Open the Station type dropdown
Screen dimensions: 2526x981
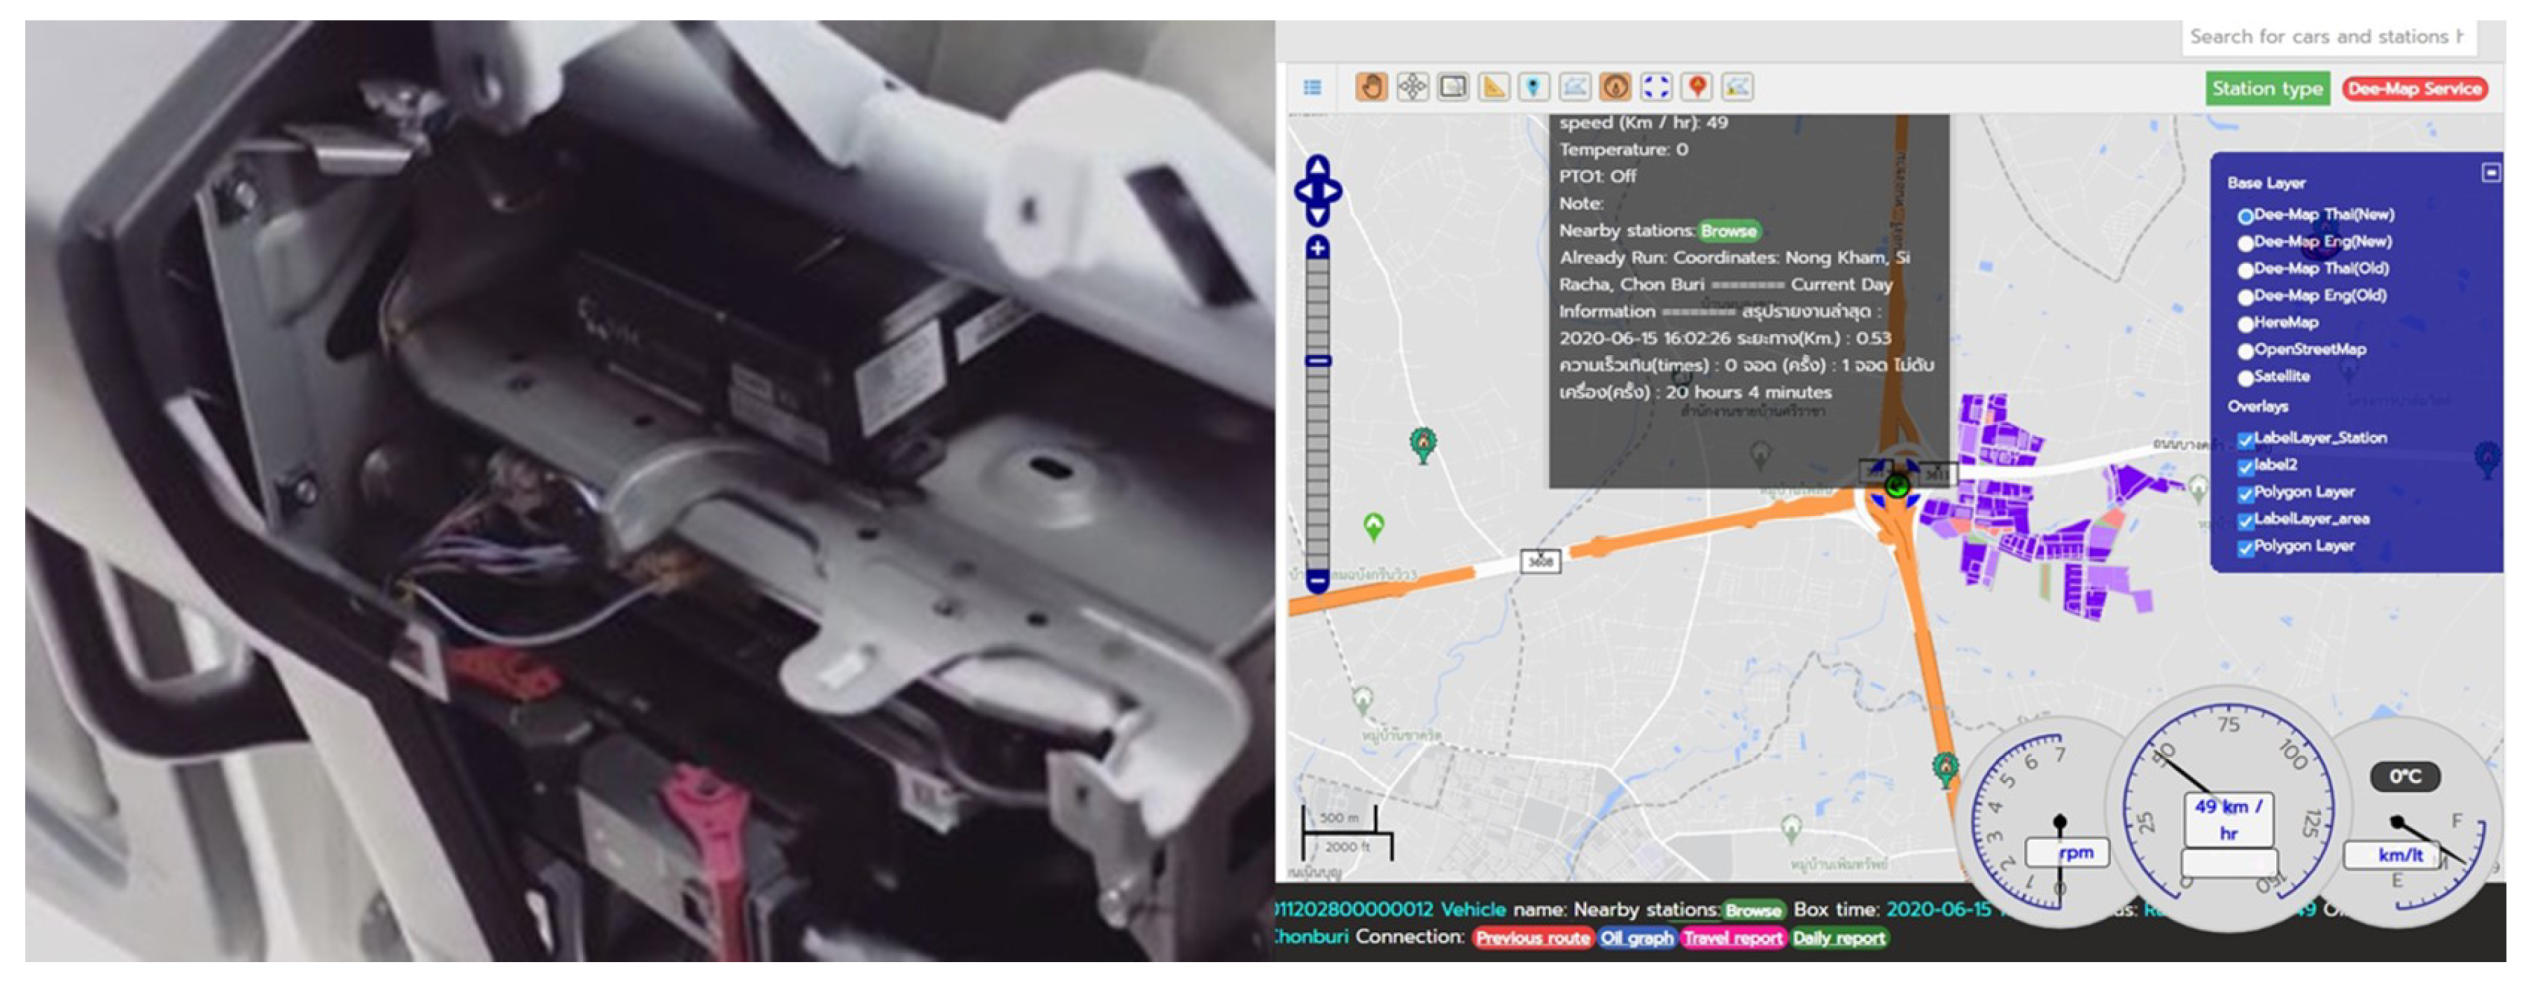pos(2266,89)
